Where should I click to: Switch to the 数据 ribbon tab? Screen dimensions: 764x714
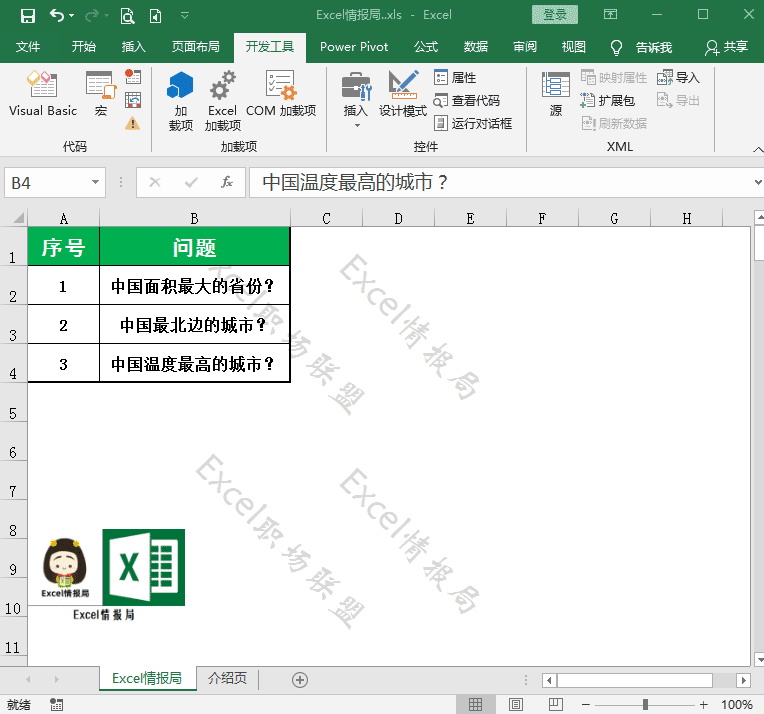(x=476, y=47)
